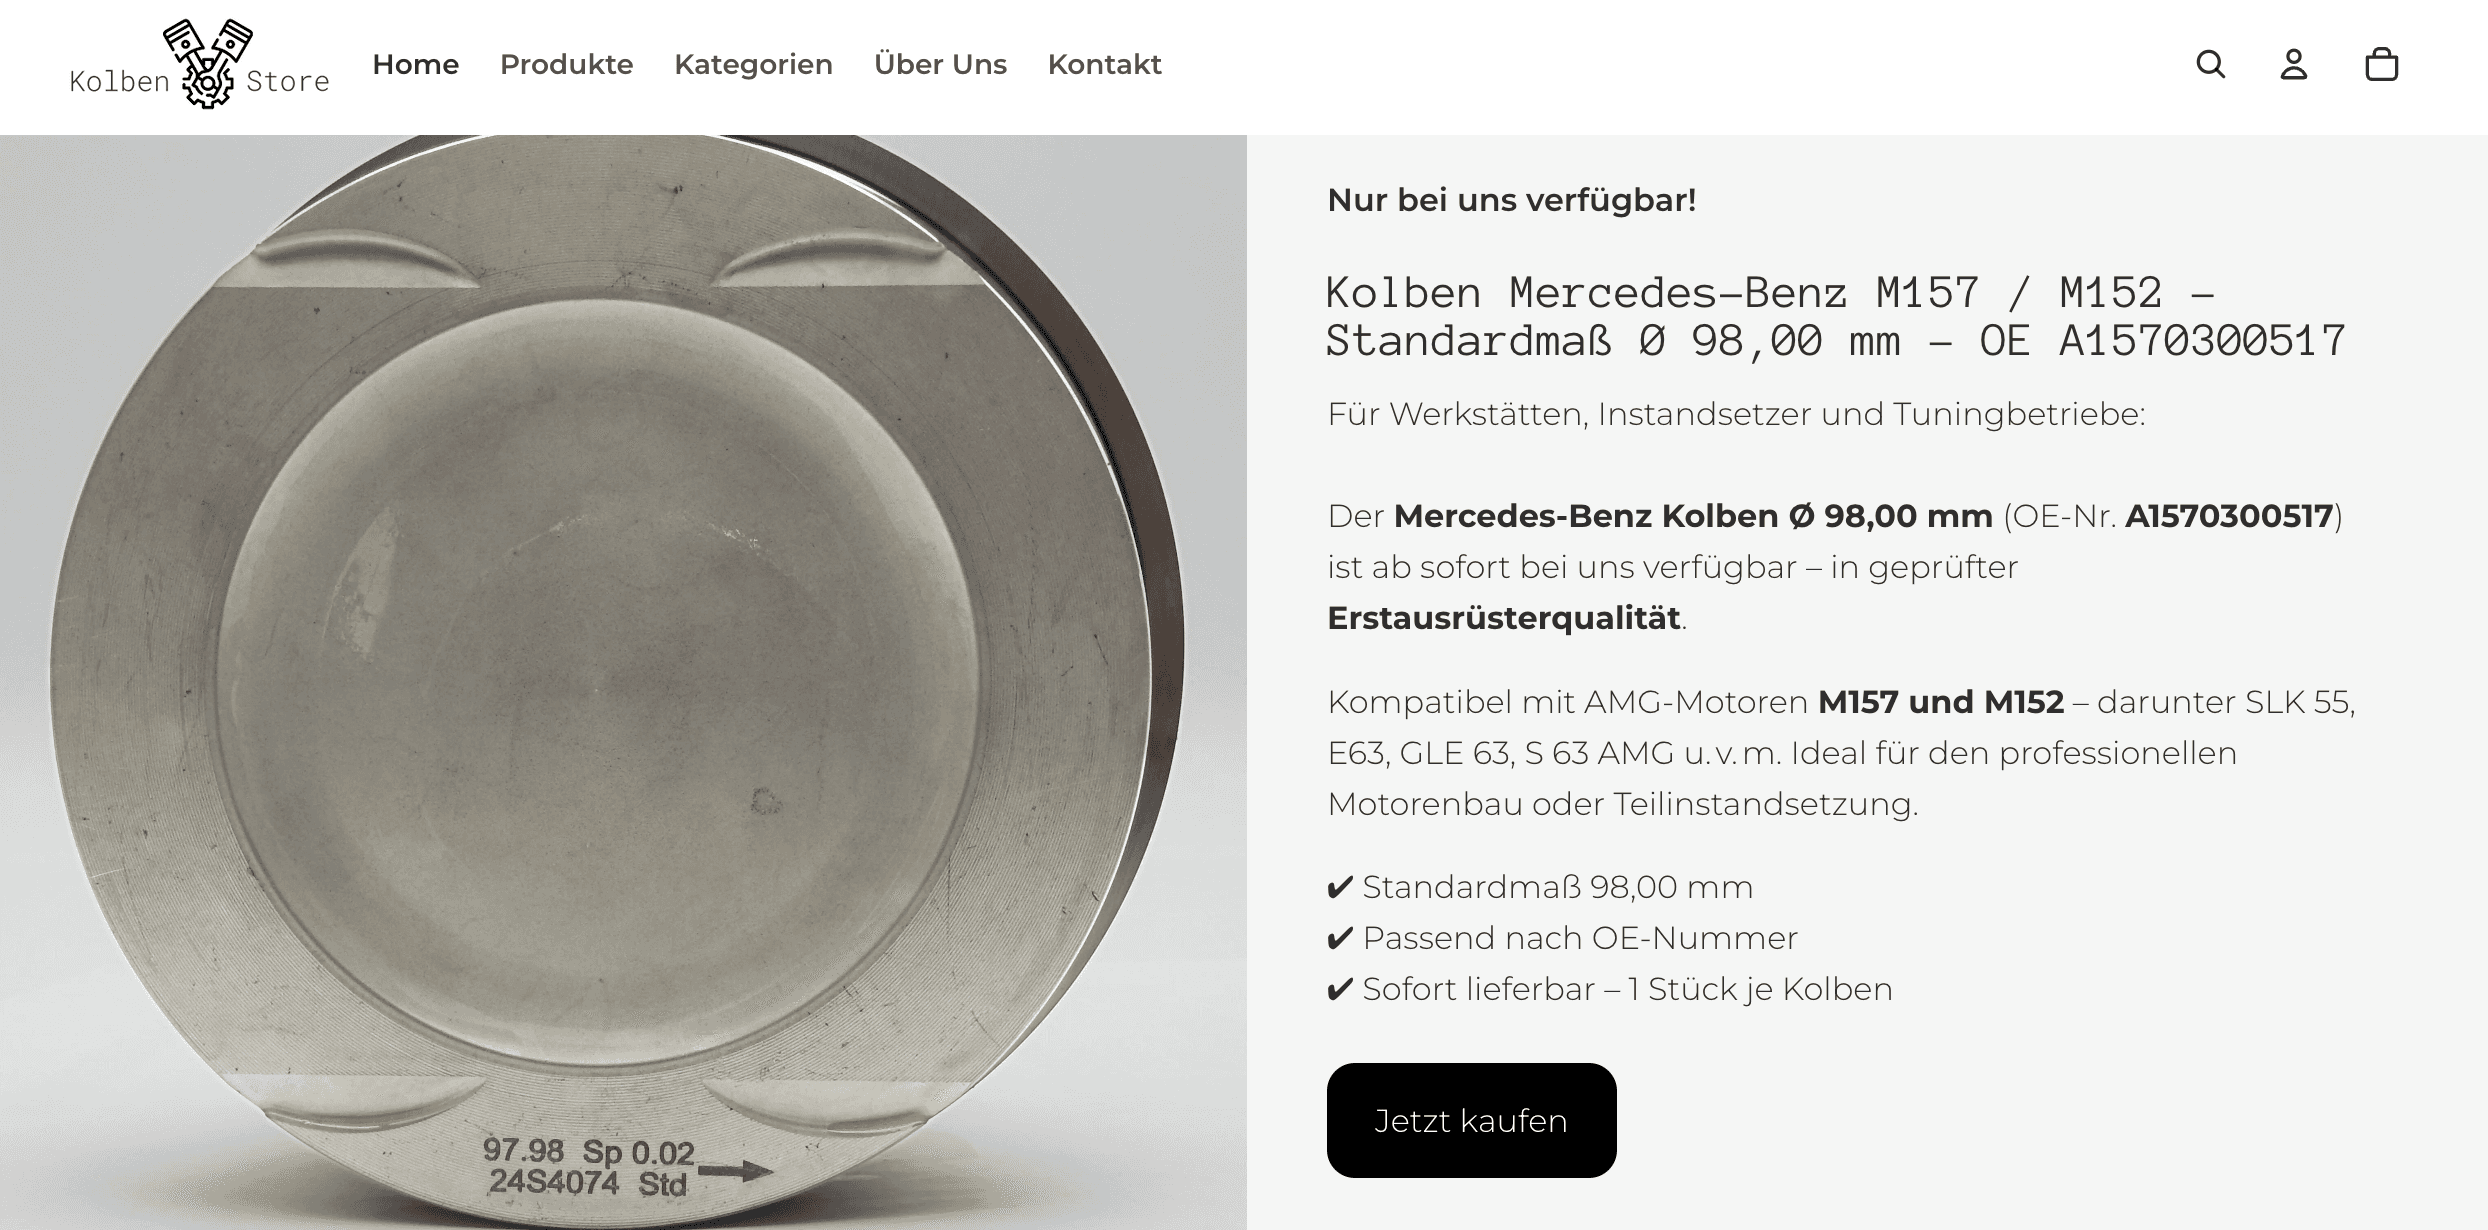Click the Passend nach OE-Nummer checkmark item
The width and height of the screenshot is (2488, 1230).
(1562, 938)
